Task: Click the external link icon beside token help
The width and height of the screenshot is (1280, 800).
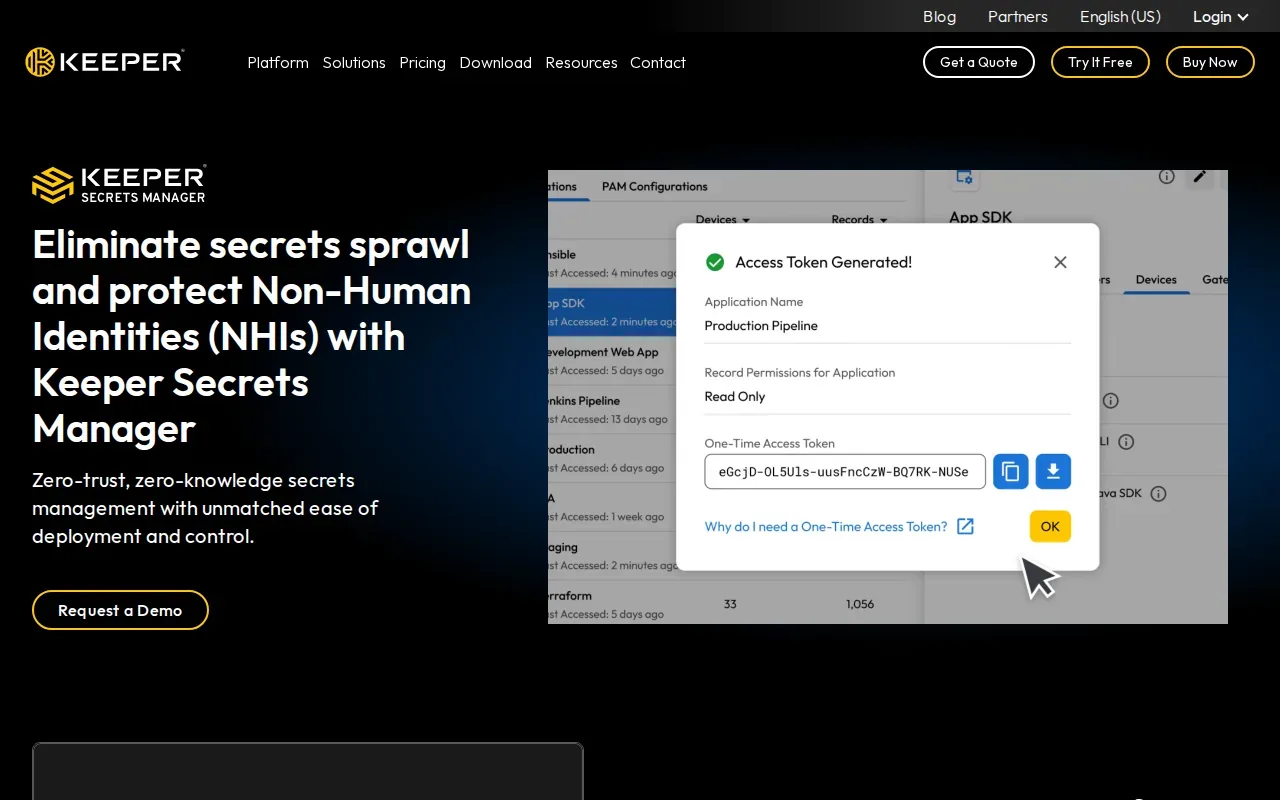Action: click(x=965, y=527)
